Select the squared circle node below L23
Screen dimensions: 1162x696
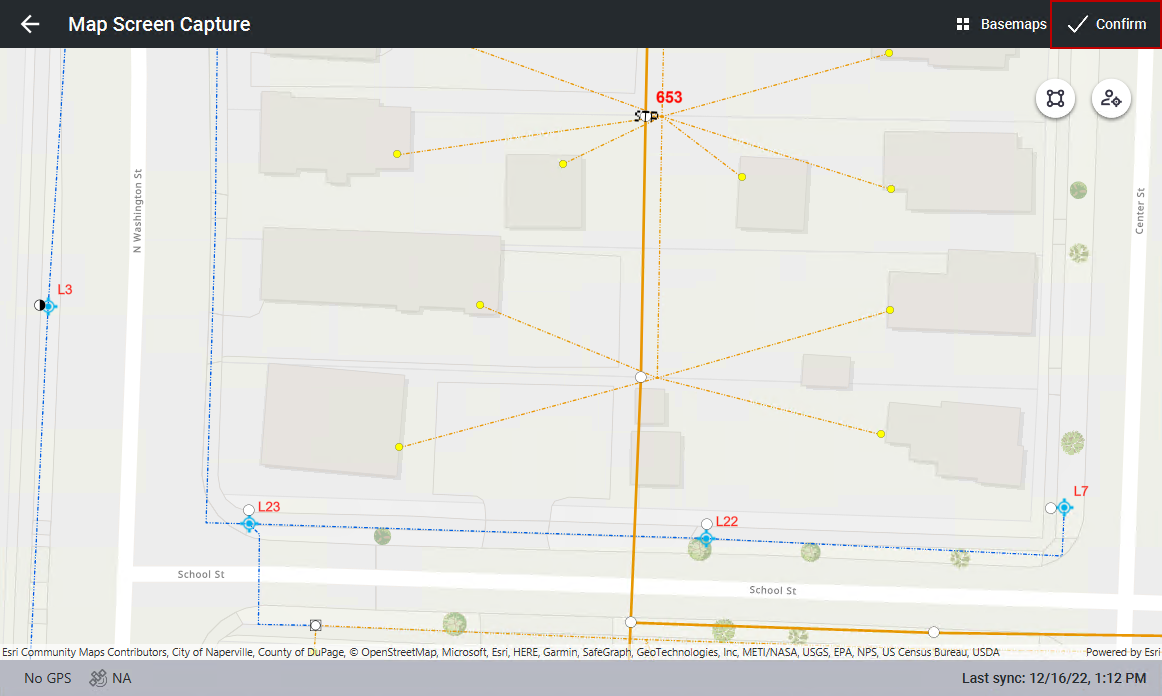tap(316, 625)
